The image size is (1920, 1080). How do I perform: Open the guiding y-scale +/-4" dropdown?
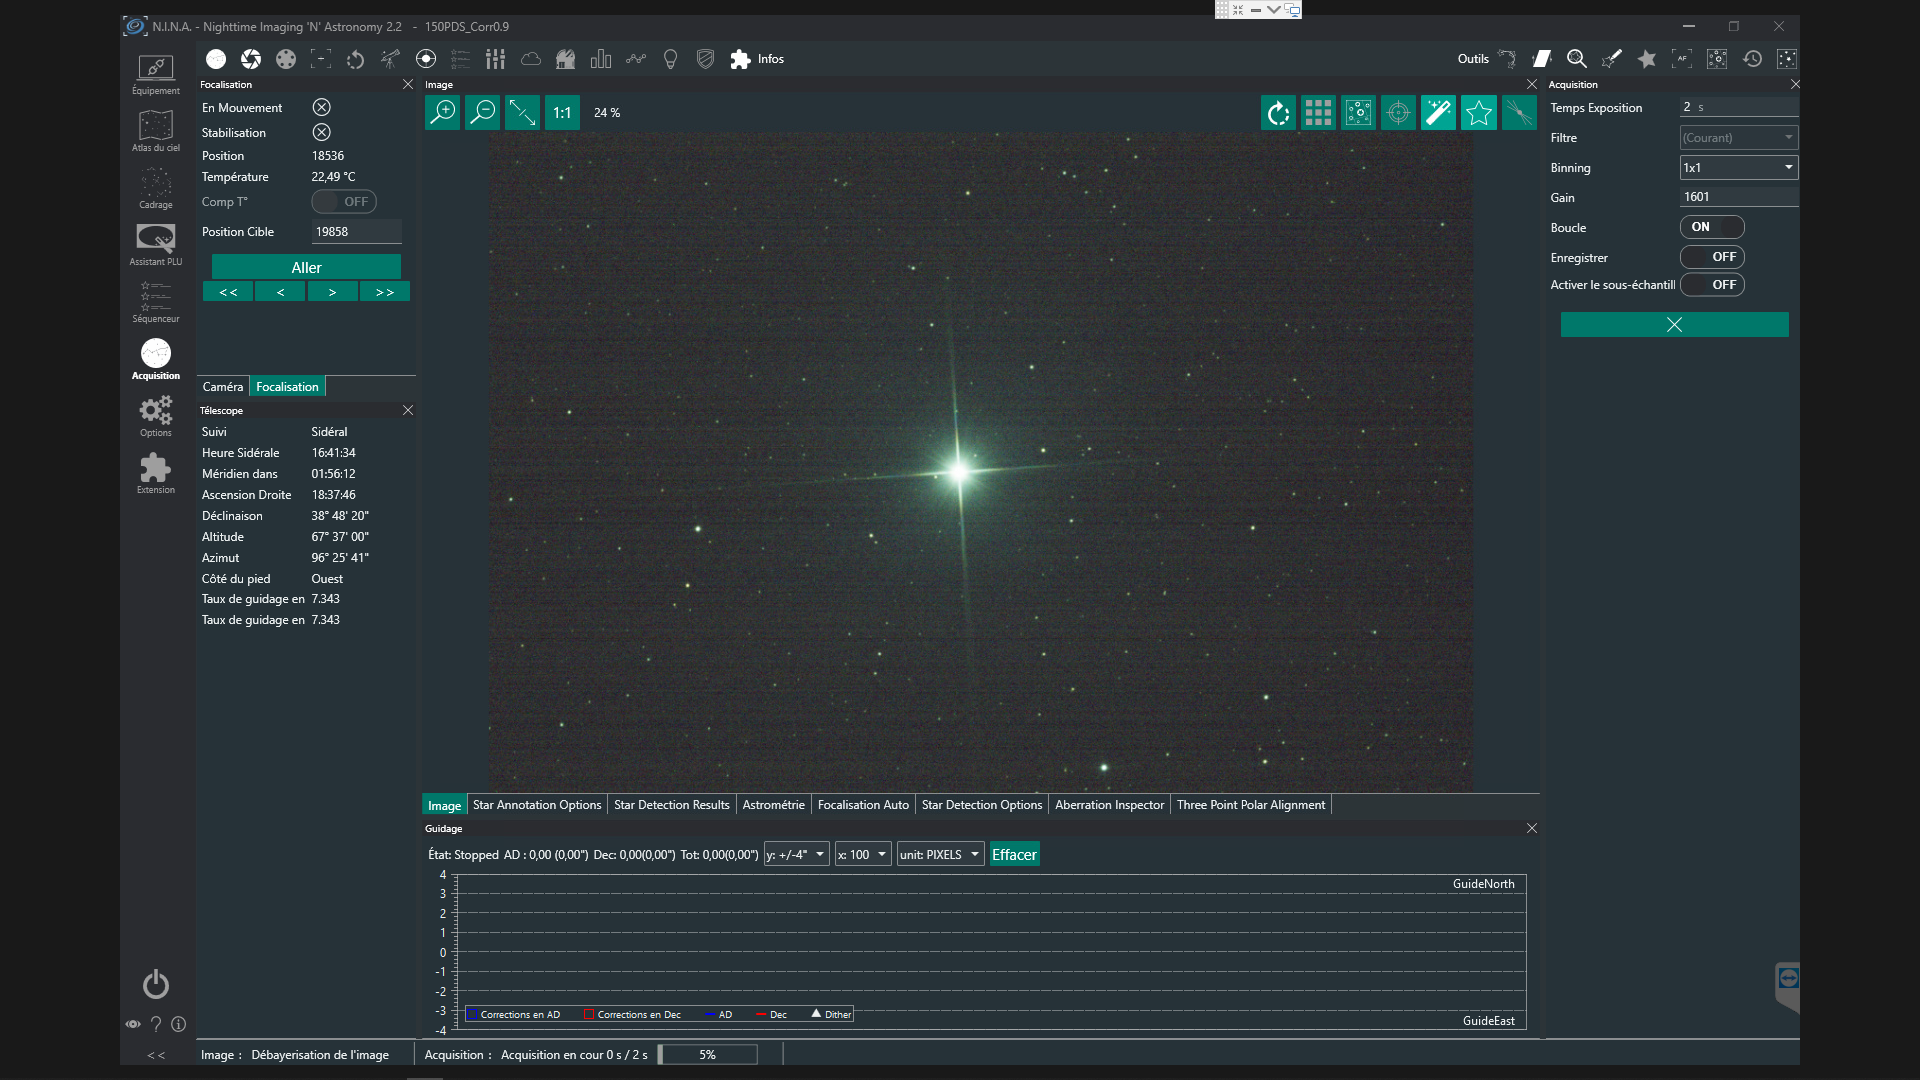pyautogui.click(x=797, y=855)
